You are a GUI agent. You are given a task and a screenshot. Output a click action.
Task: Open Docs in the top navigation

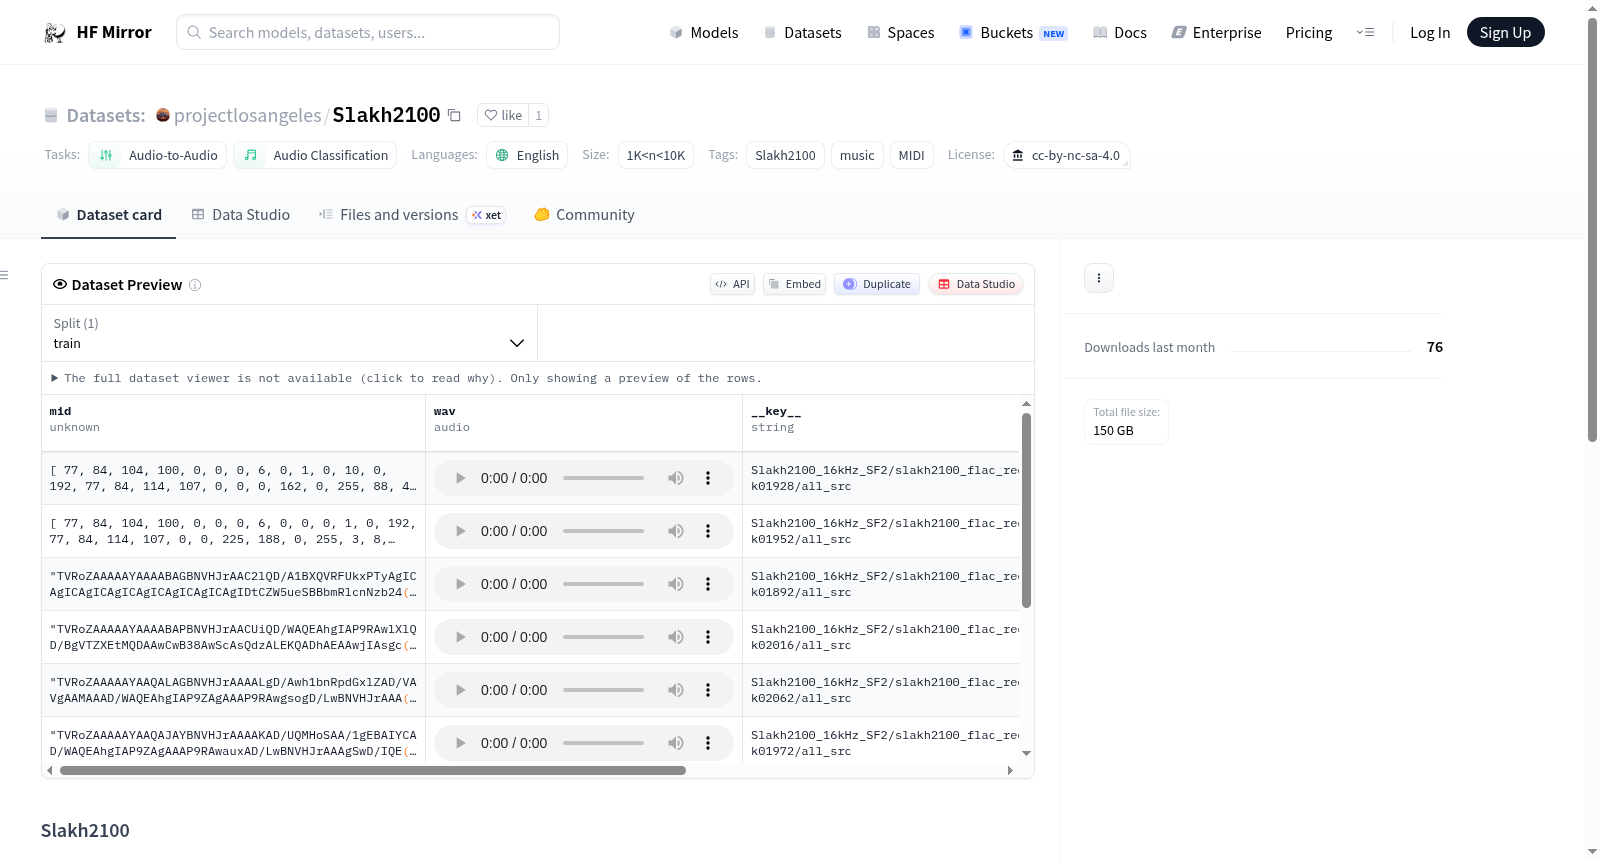1120,33
